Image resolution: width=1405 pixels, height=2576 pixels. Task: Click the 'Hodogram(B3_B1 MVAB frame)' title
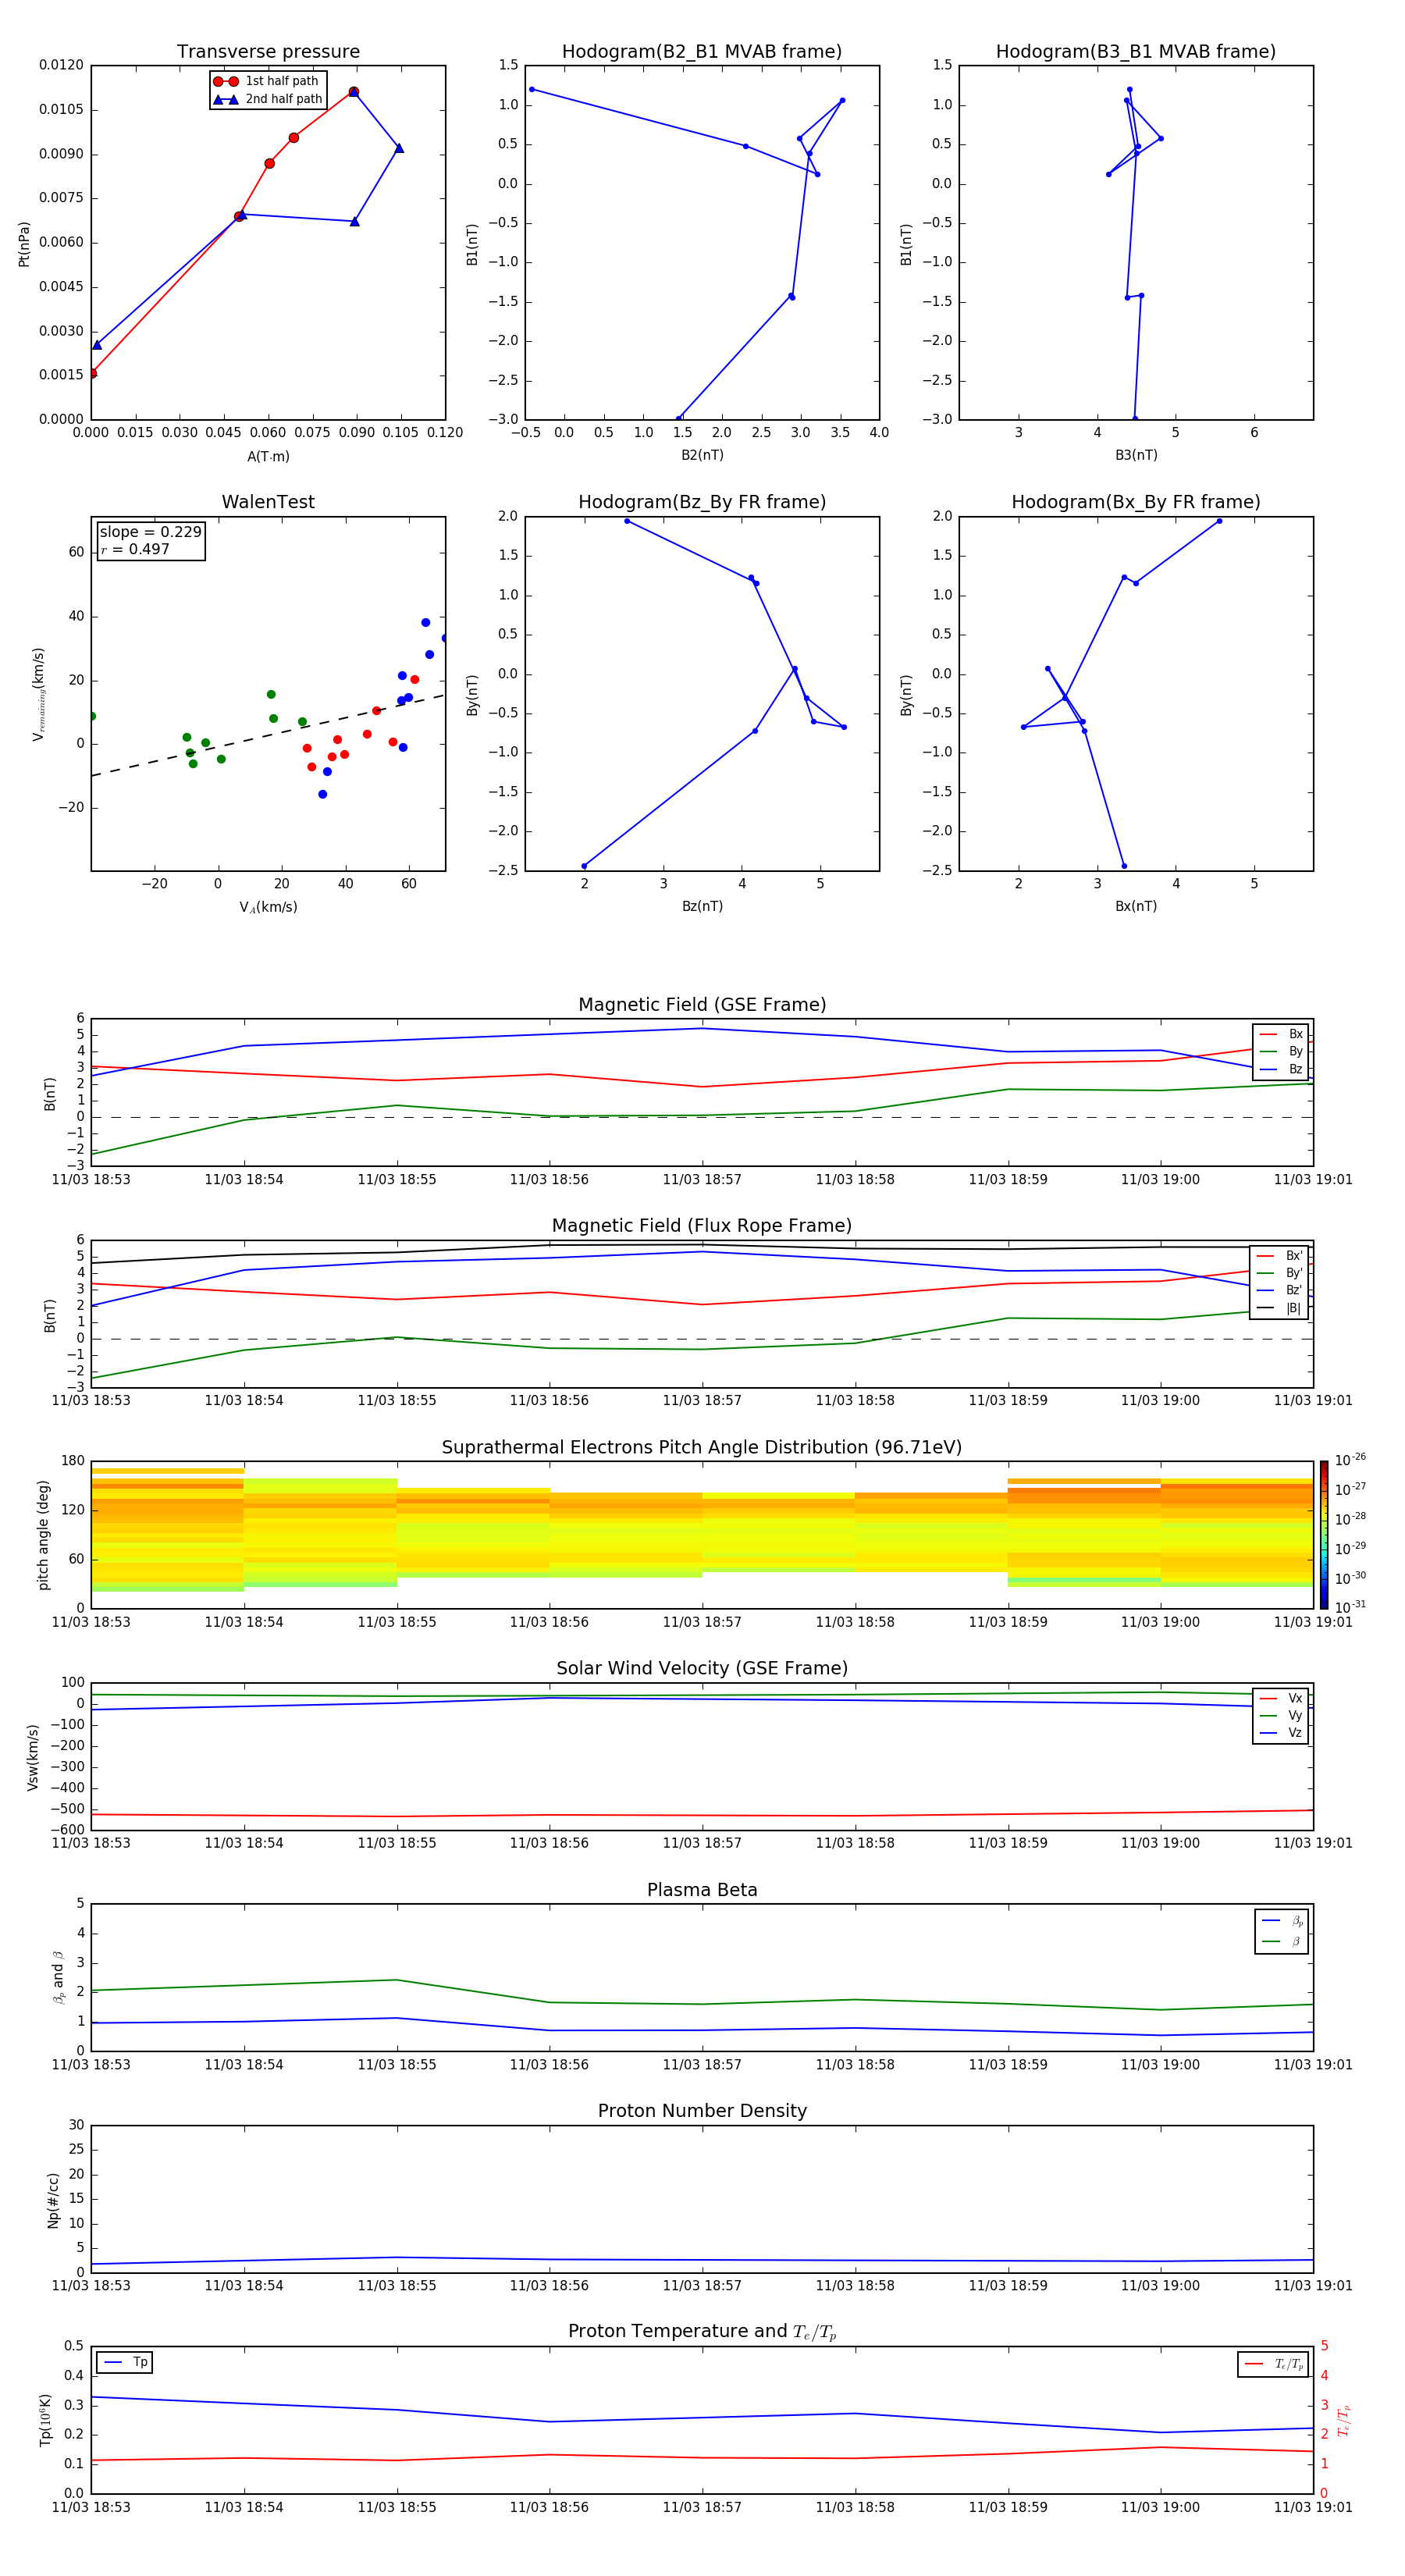[1136, 52]
